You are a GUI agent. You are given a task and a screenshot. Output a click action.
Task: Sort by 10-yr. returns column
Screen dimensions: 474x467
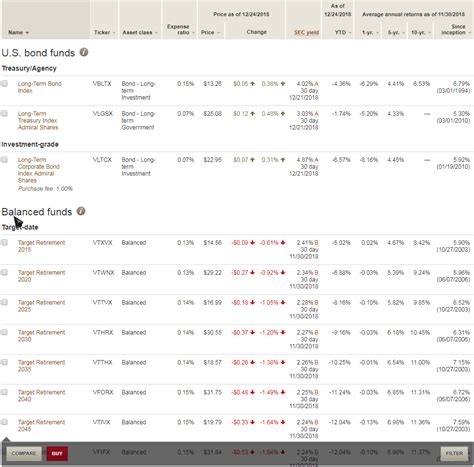[421, 32]
